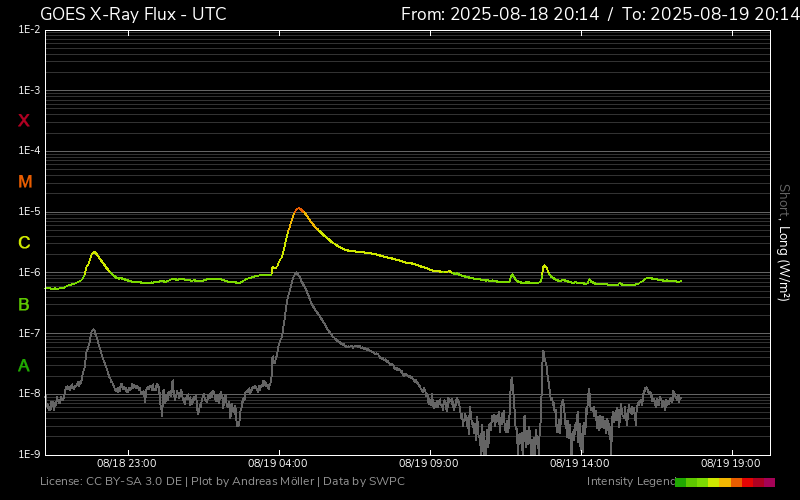Click the 'Data by SWPC' credit
800x500 pixels.
pos(364,481)
